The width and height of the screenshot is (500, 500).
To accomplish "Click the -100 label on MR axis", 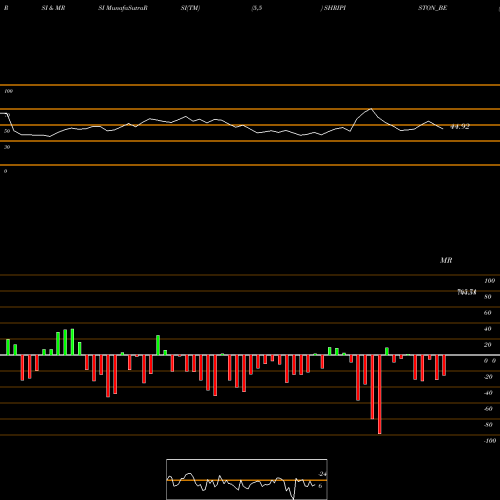I will point(490,441).
